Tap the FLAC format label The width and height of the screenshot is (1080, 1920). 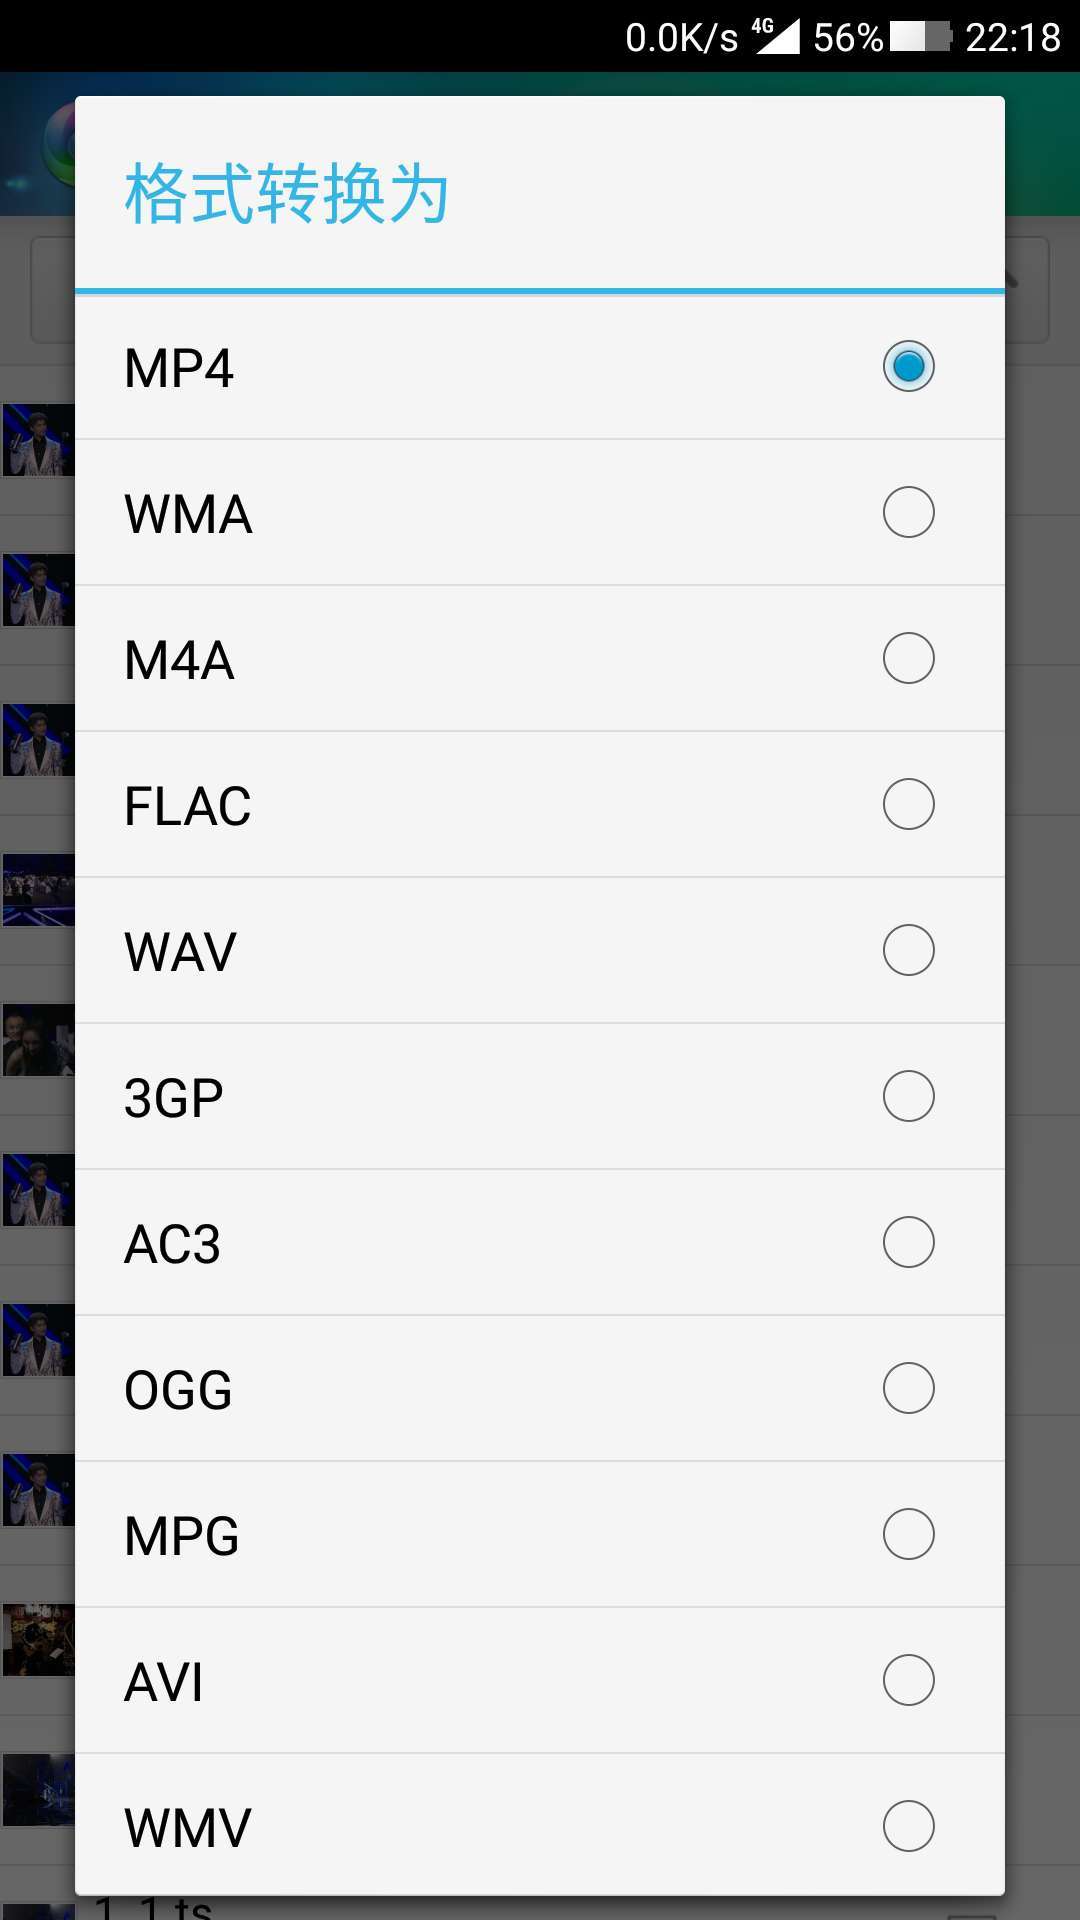(187, 806)
